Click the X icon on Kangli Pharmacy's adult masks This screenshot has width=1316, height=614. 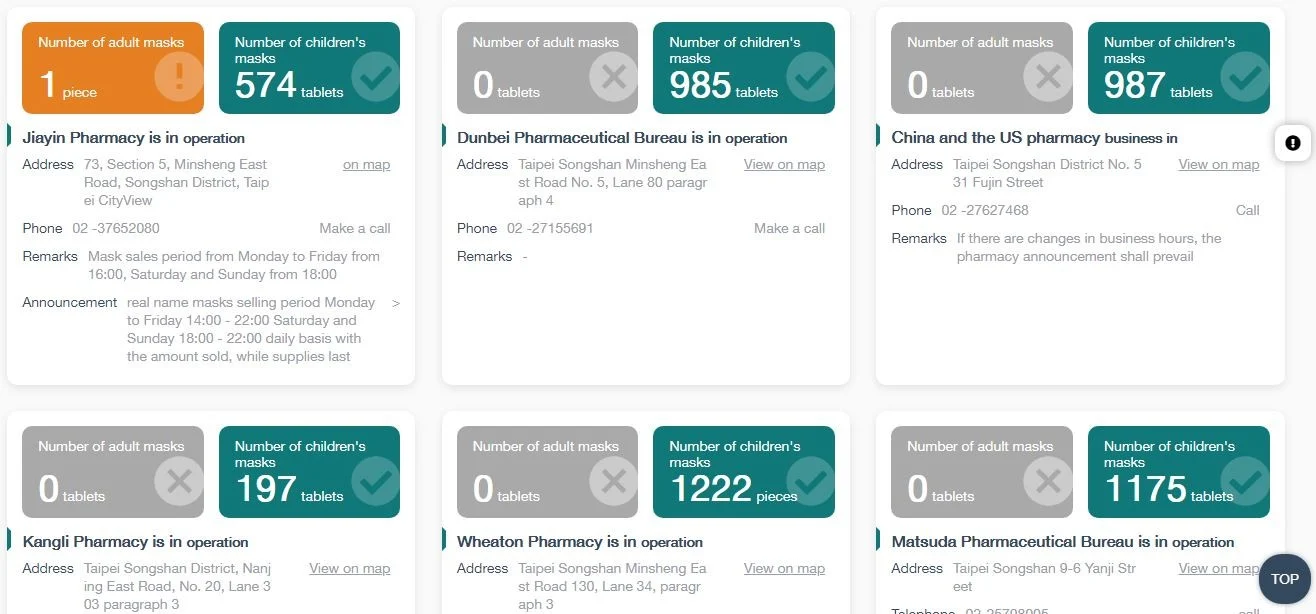tap(180, 481)
